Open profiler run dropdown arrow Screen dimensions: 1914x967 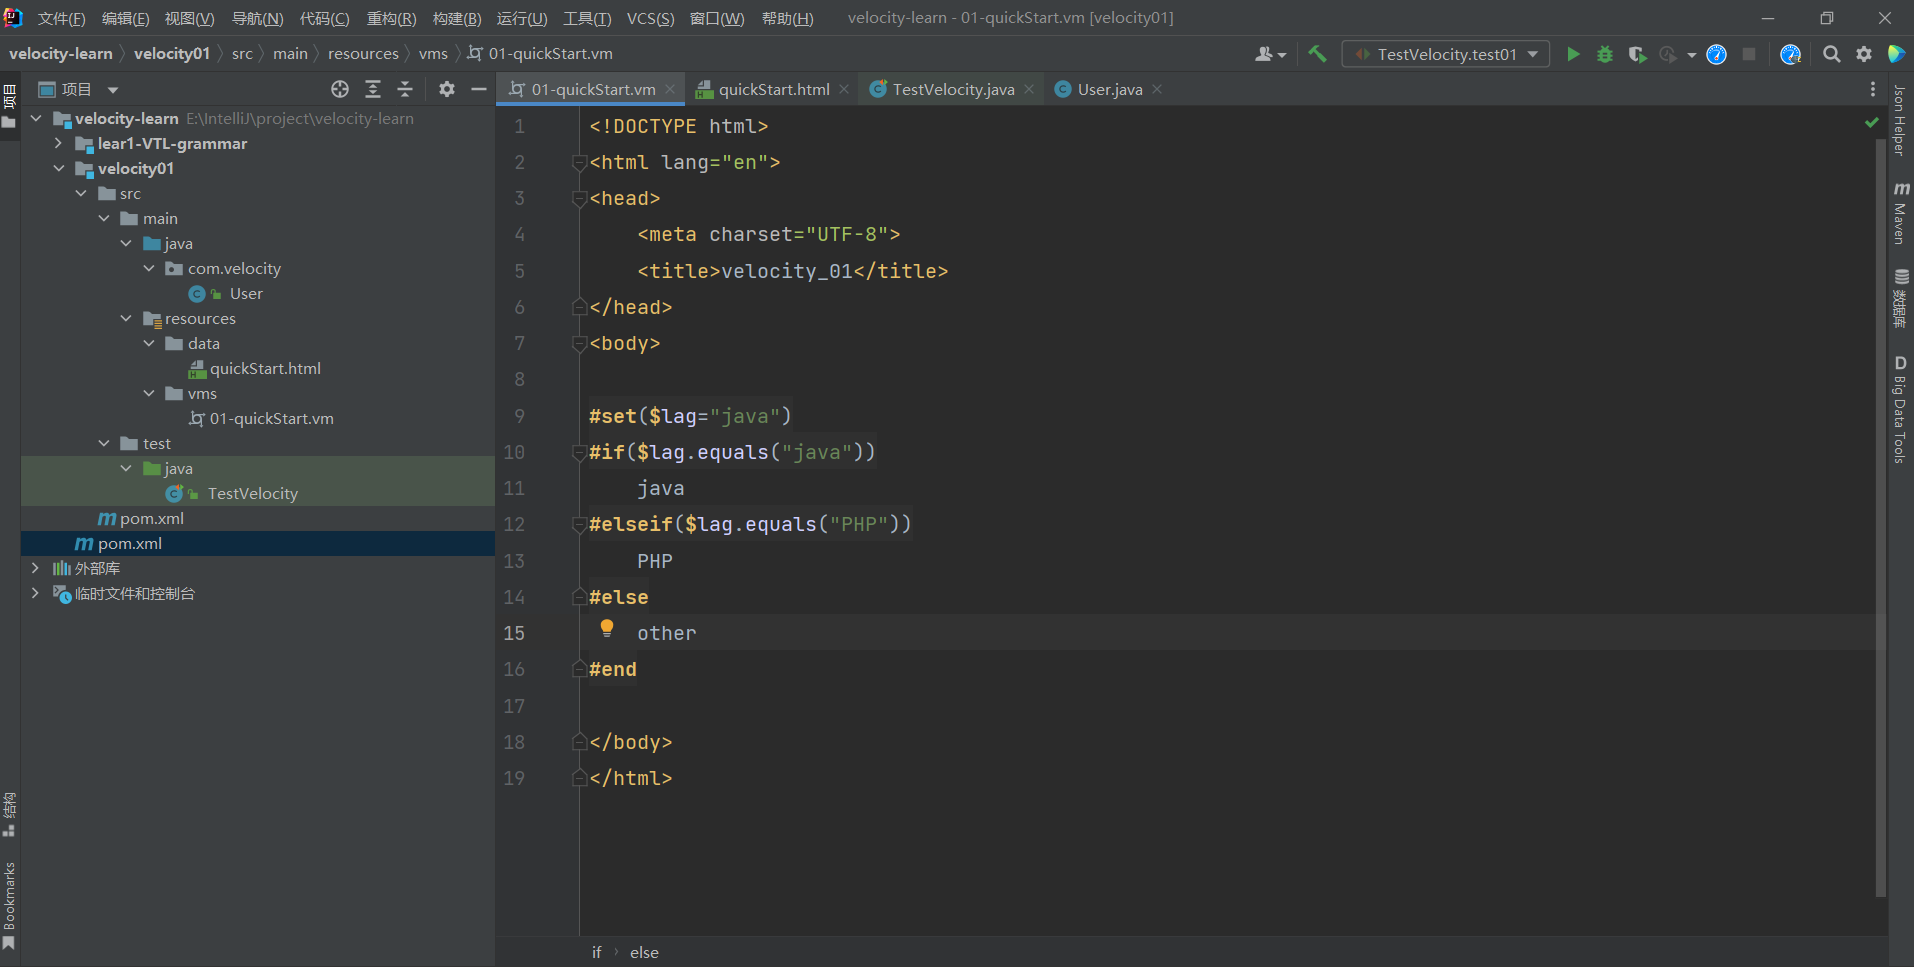coord(1692,55)
